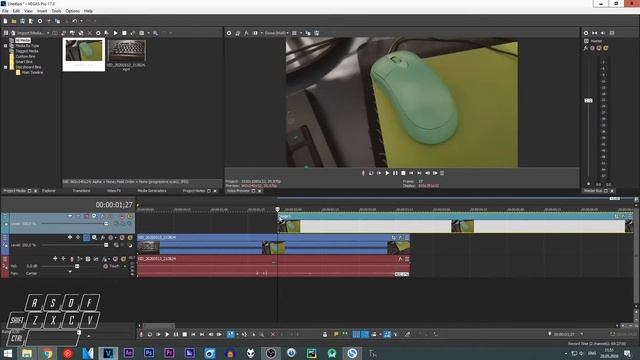Open the File menu
640x360 pixels.
click(5, 11)
